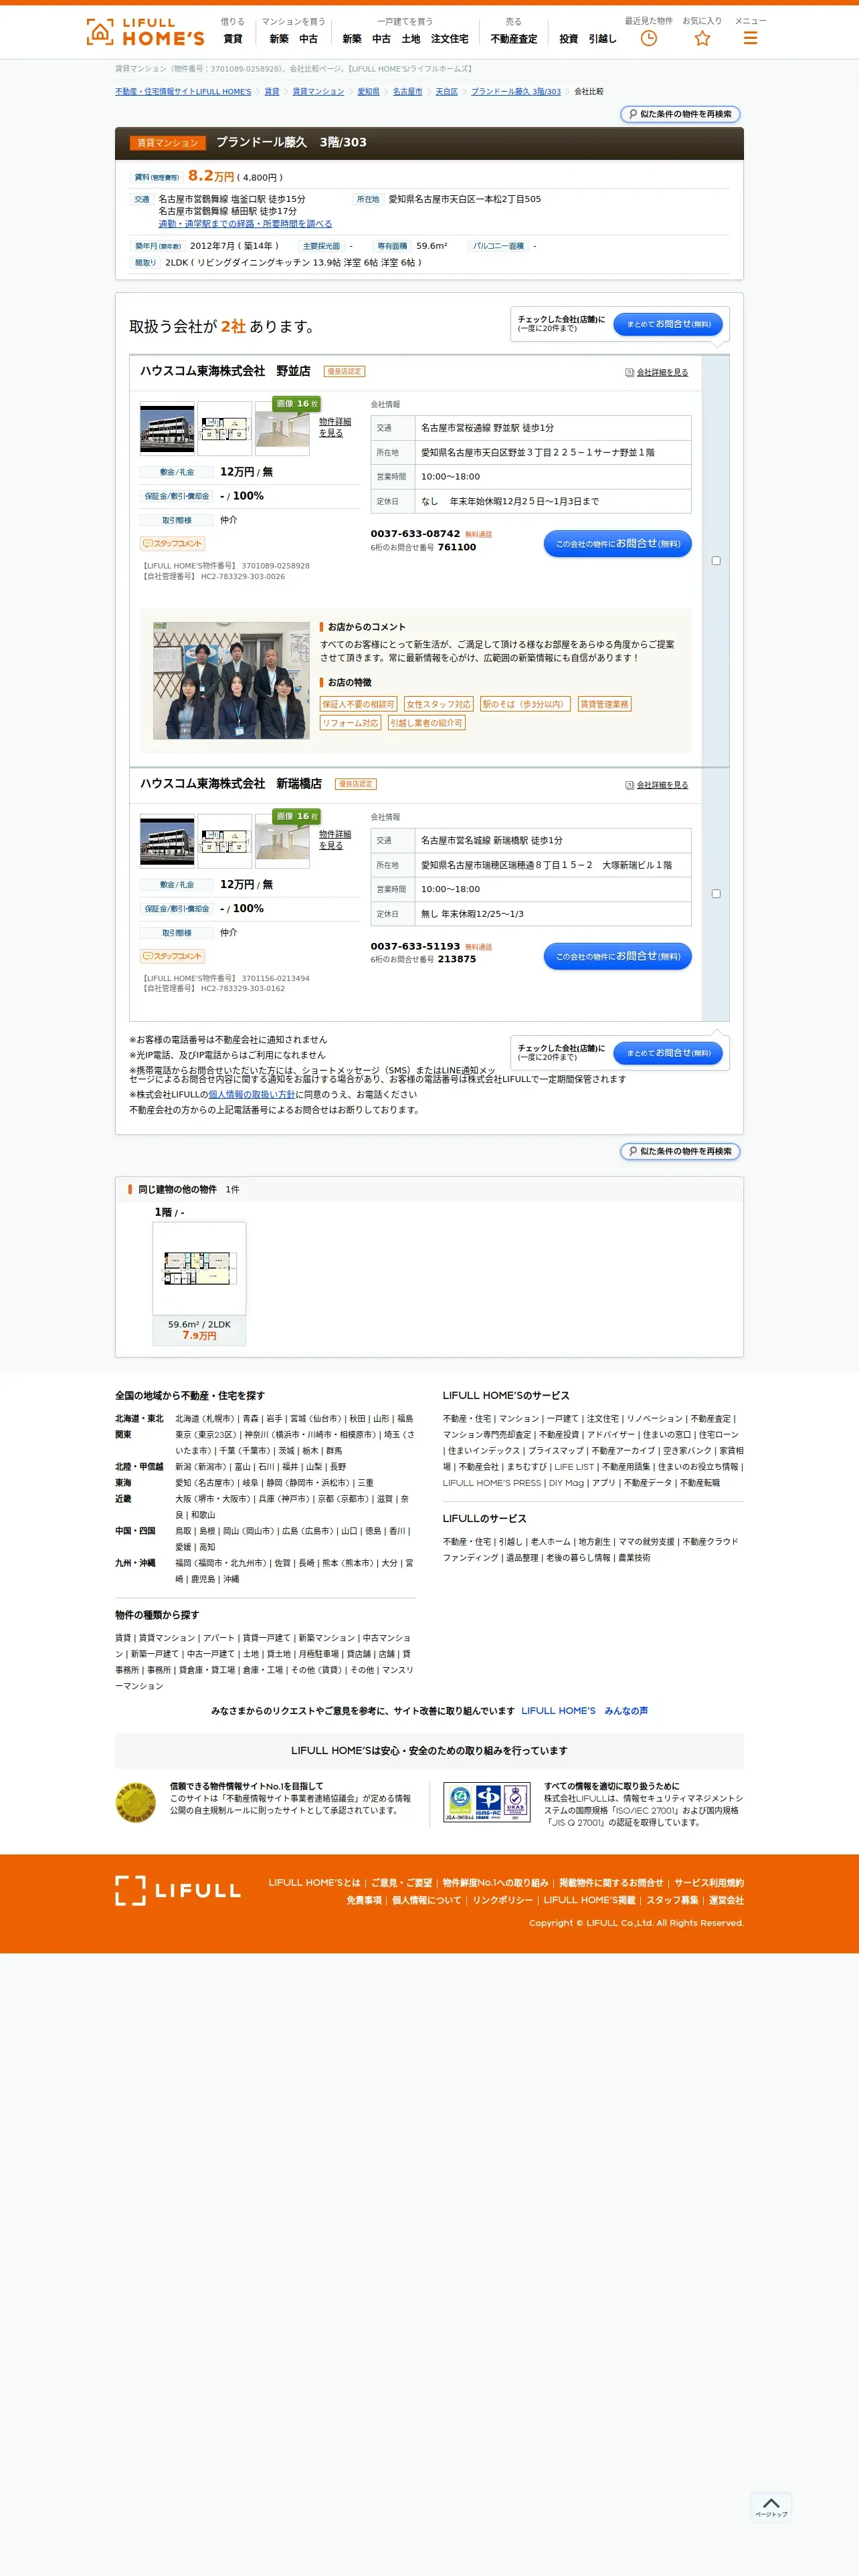Click the gold 不動産情報サイト certification badge

pos(136,1802)
